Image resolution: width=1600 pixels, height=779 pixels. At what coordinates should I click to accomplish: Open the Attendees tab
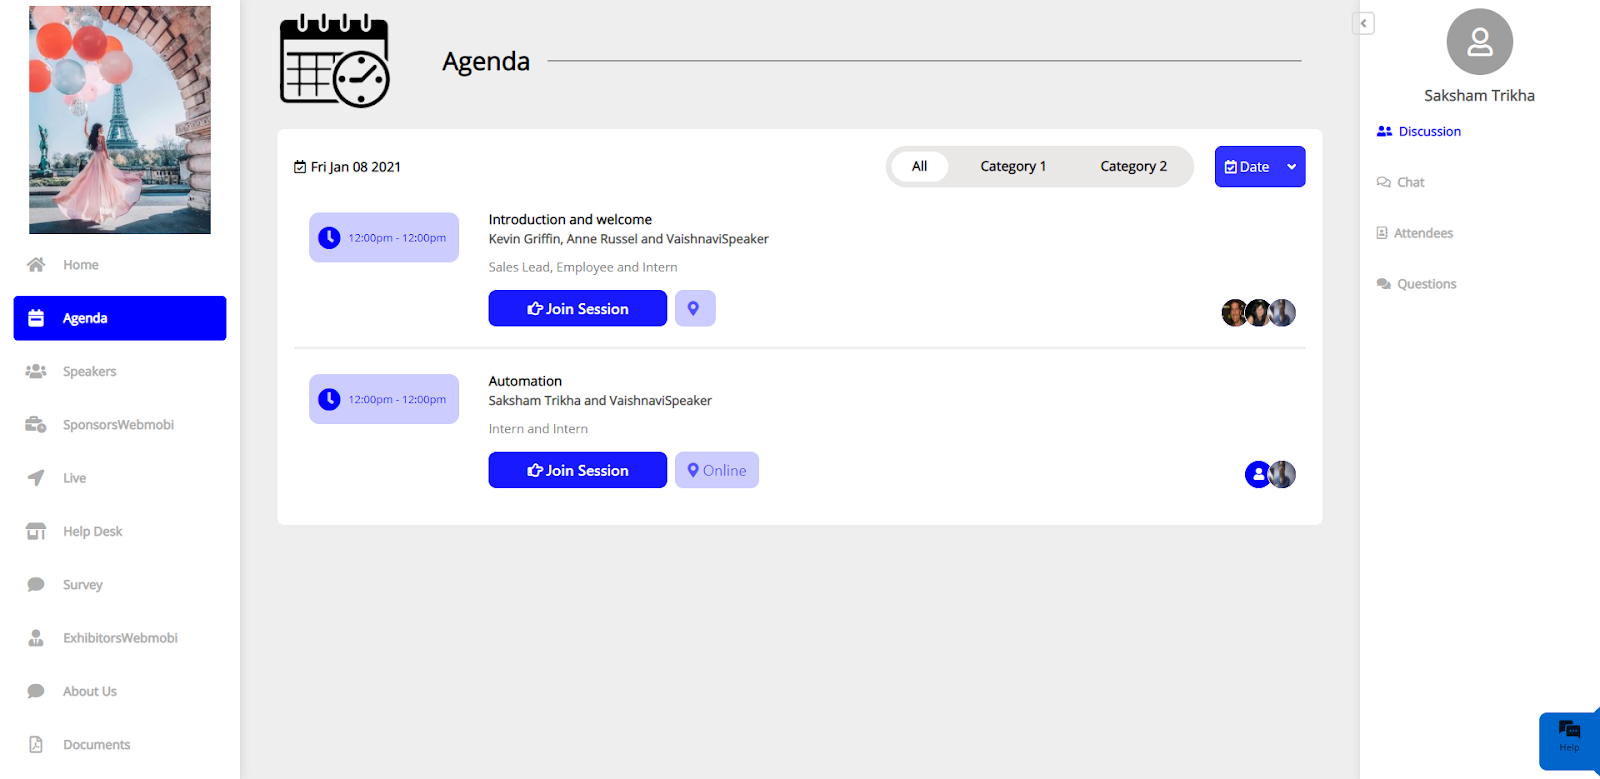point(1423,233)
